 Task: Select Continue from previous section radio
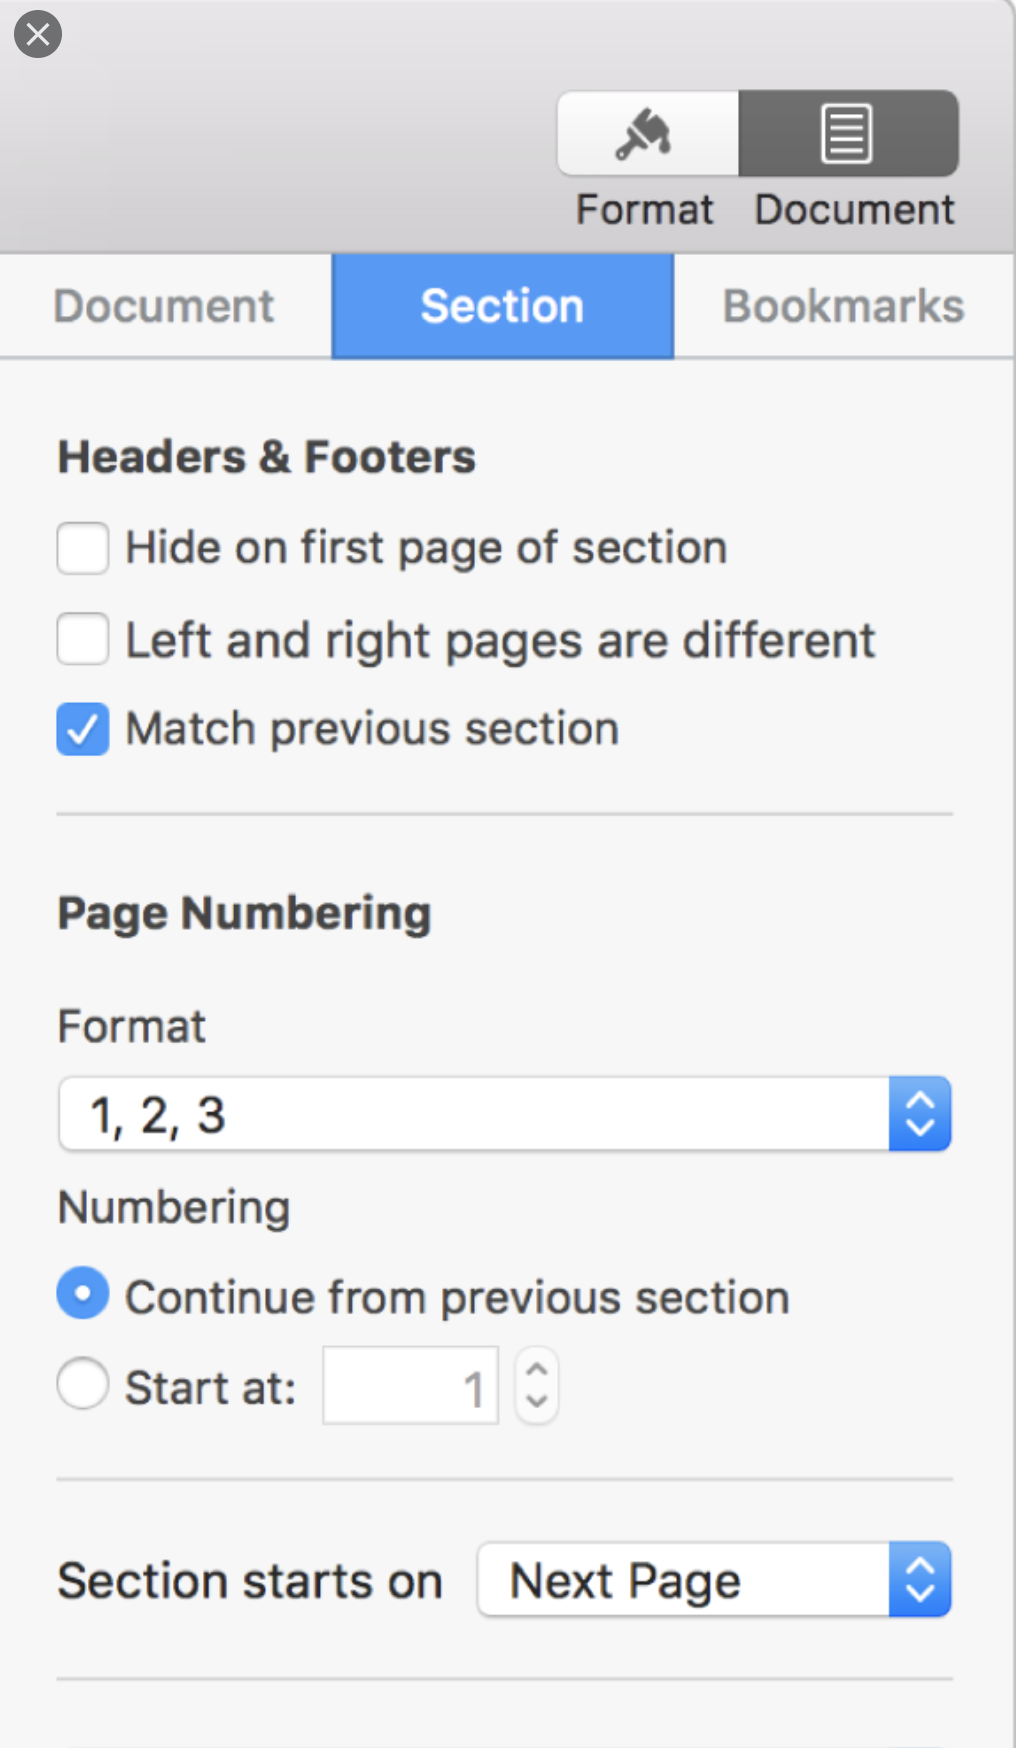coord(83,1293)
